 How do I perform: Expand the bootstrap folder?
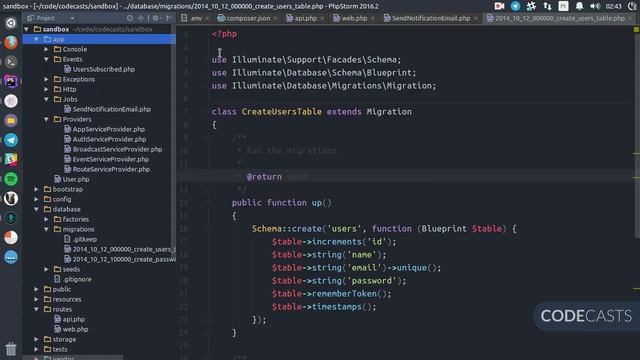tap(37, 189)
